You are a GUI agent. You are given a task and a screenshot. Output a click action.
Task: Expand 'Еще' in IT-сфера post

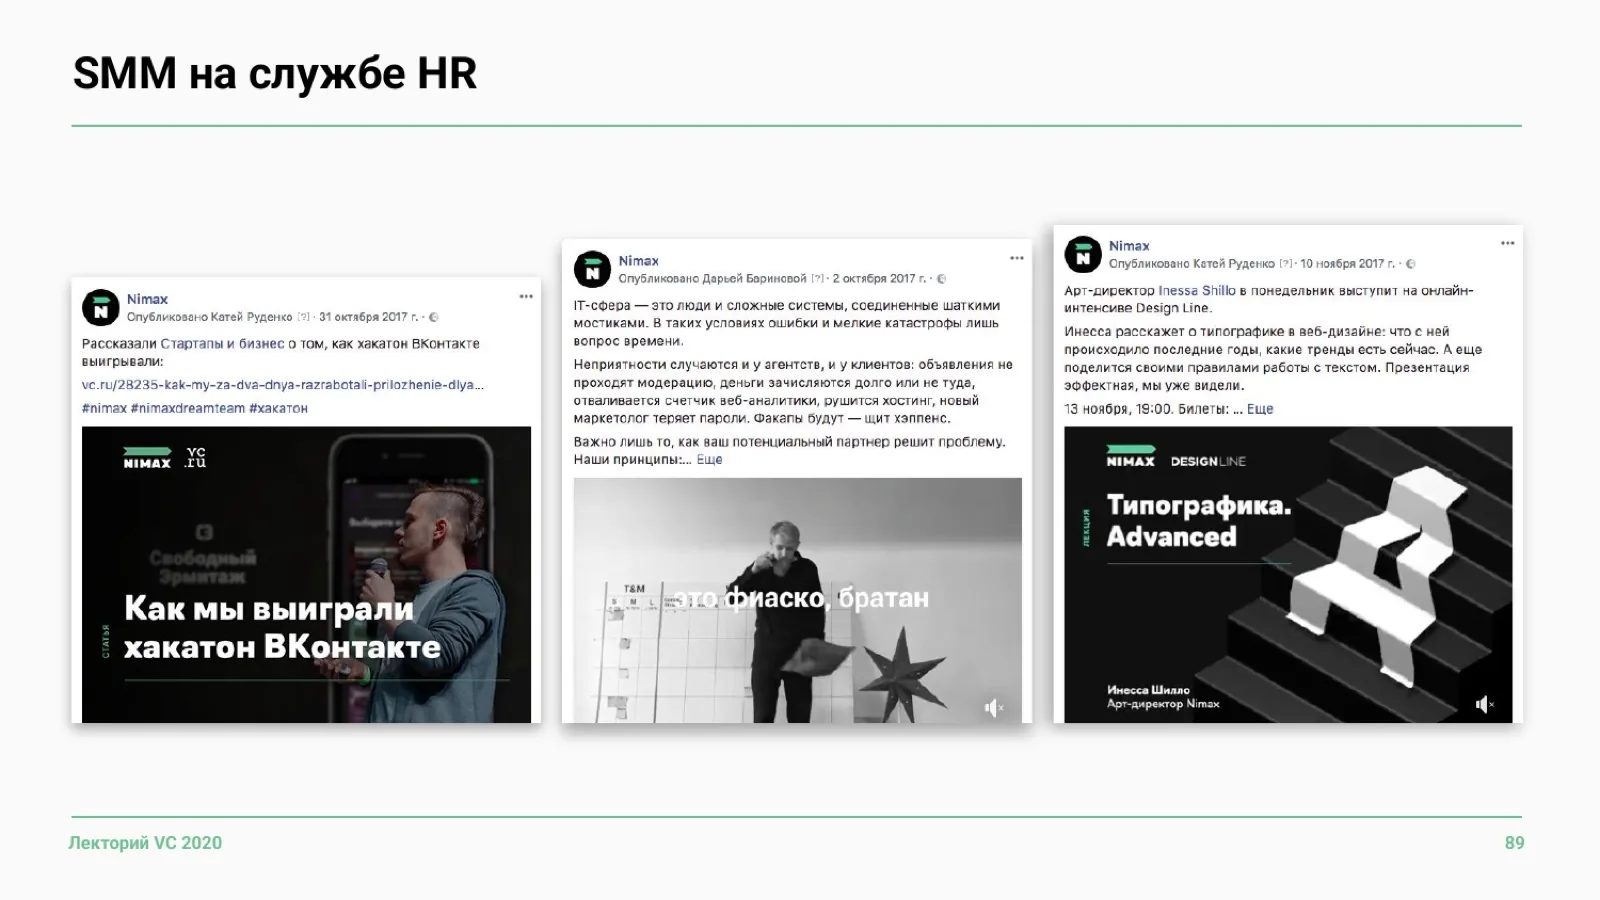(709, 460)
